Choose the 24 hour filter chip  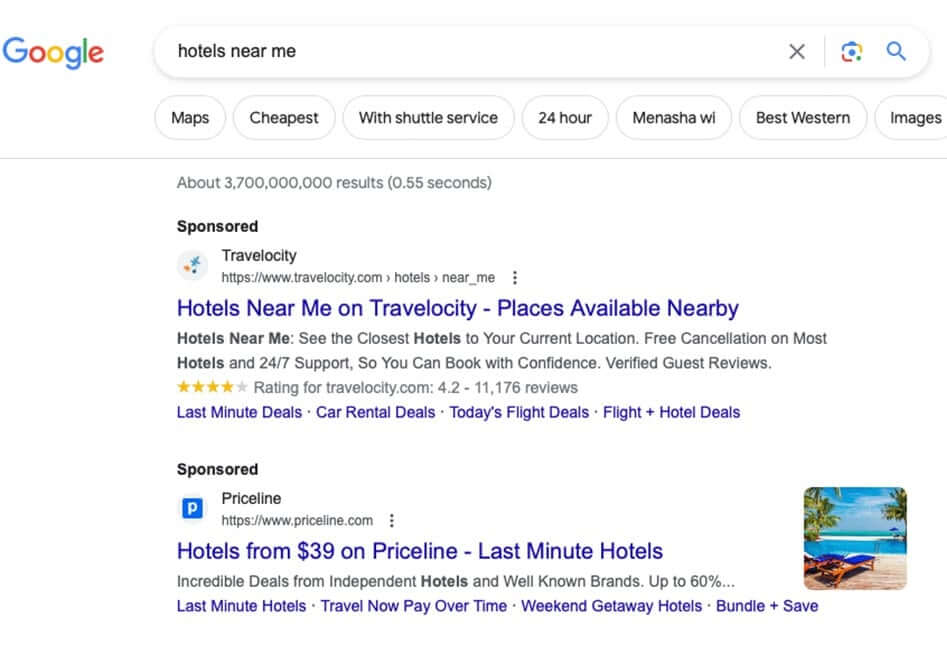565,118
